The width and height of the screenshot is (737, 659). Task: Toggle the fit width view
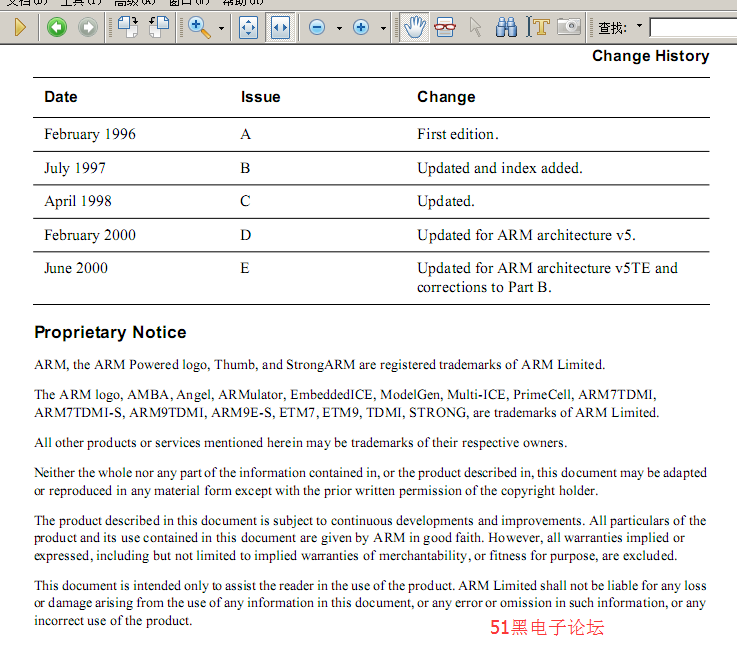[280, 28]
